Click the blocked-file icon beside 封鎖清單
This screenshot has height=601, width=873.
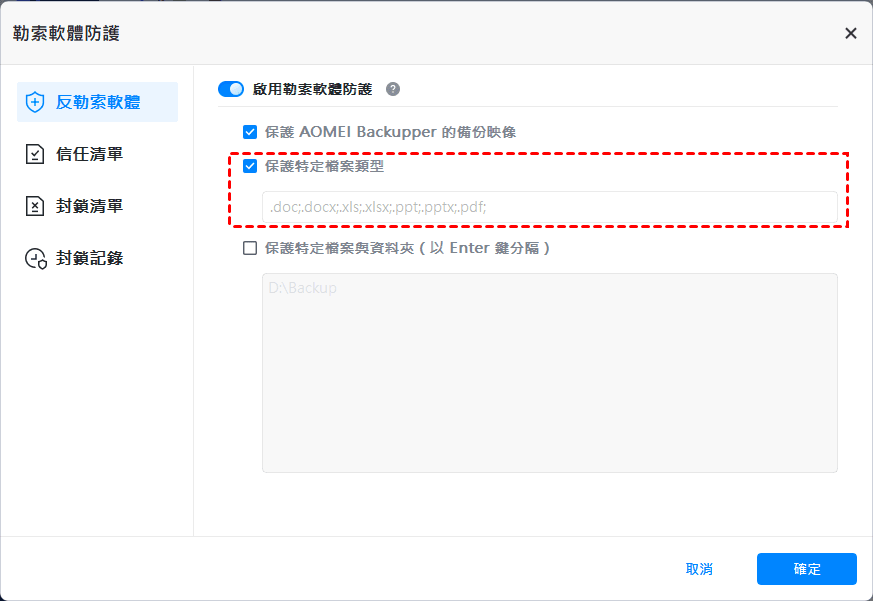coord(35,206)
